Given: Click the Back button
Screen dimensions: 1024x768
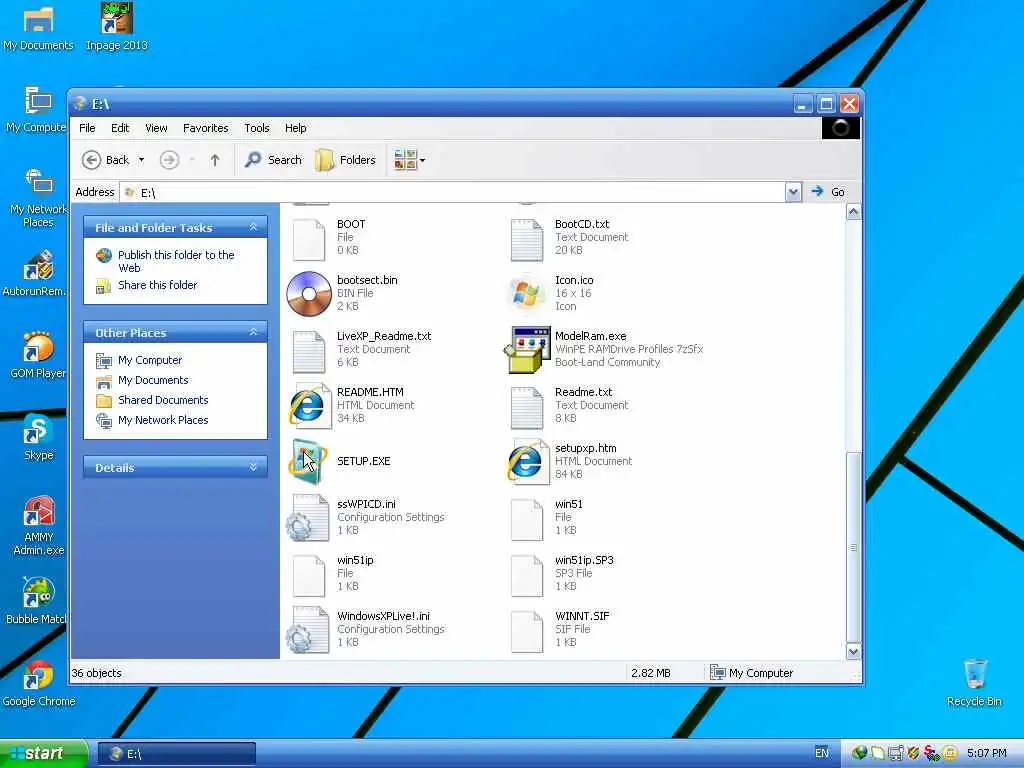Looking at the screenshot, I should coord(106,160).
